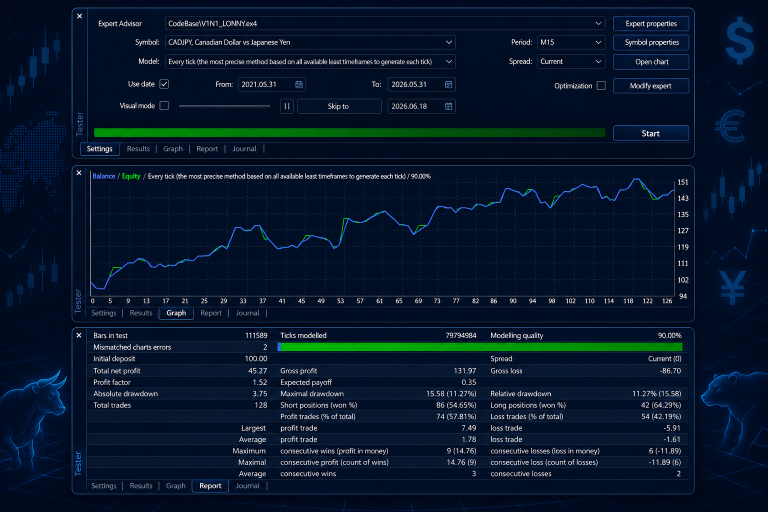The width and height of the screenshot is (768, 512).
Task: Click Short positions value 86 (54.65%)
Action: [456, 405]
